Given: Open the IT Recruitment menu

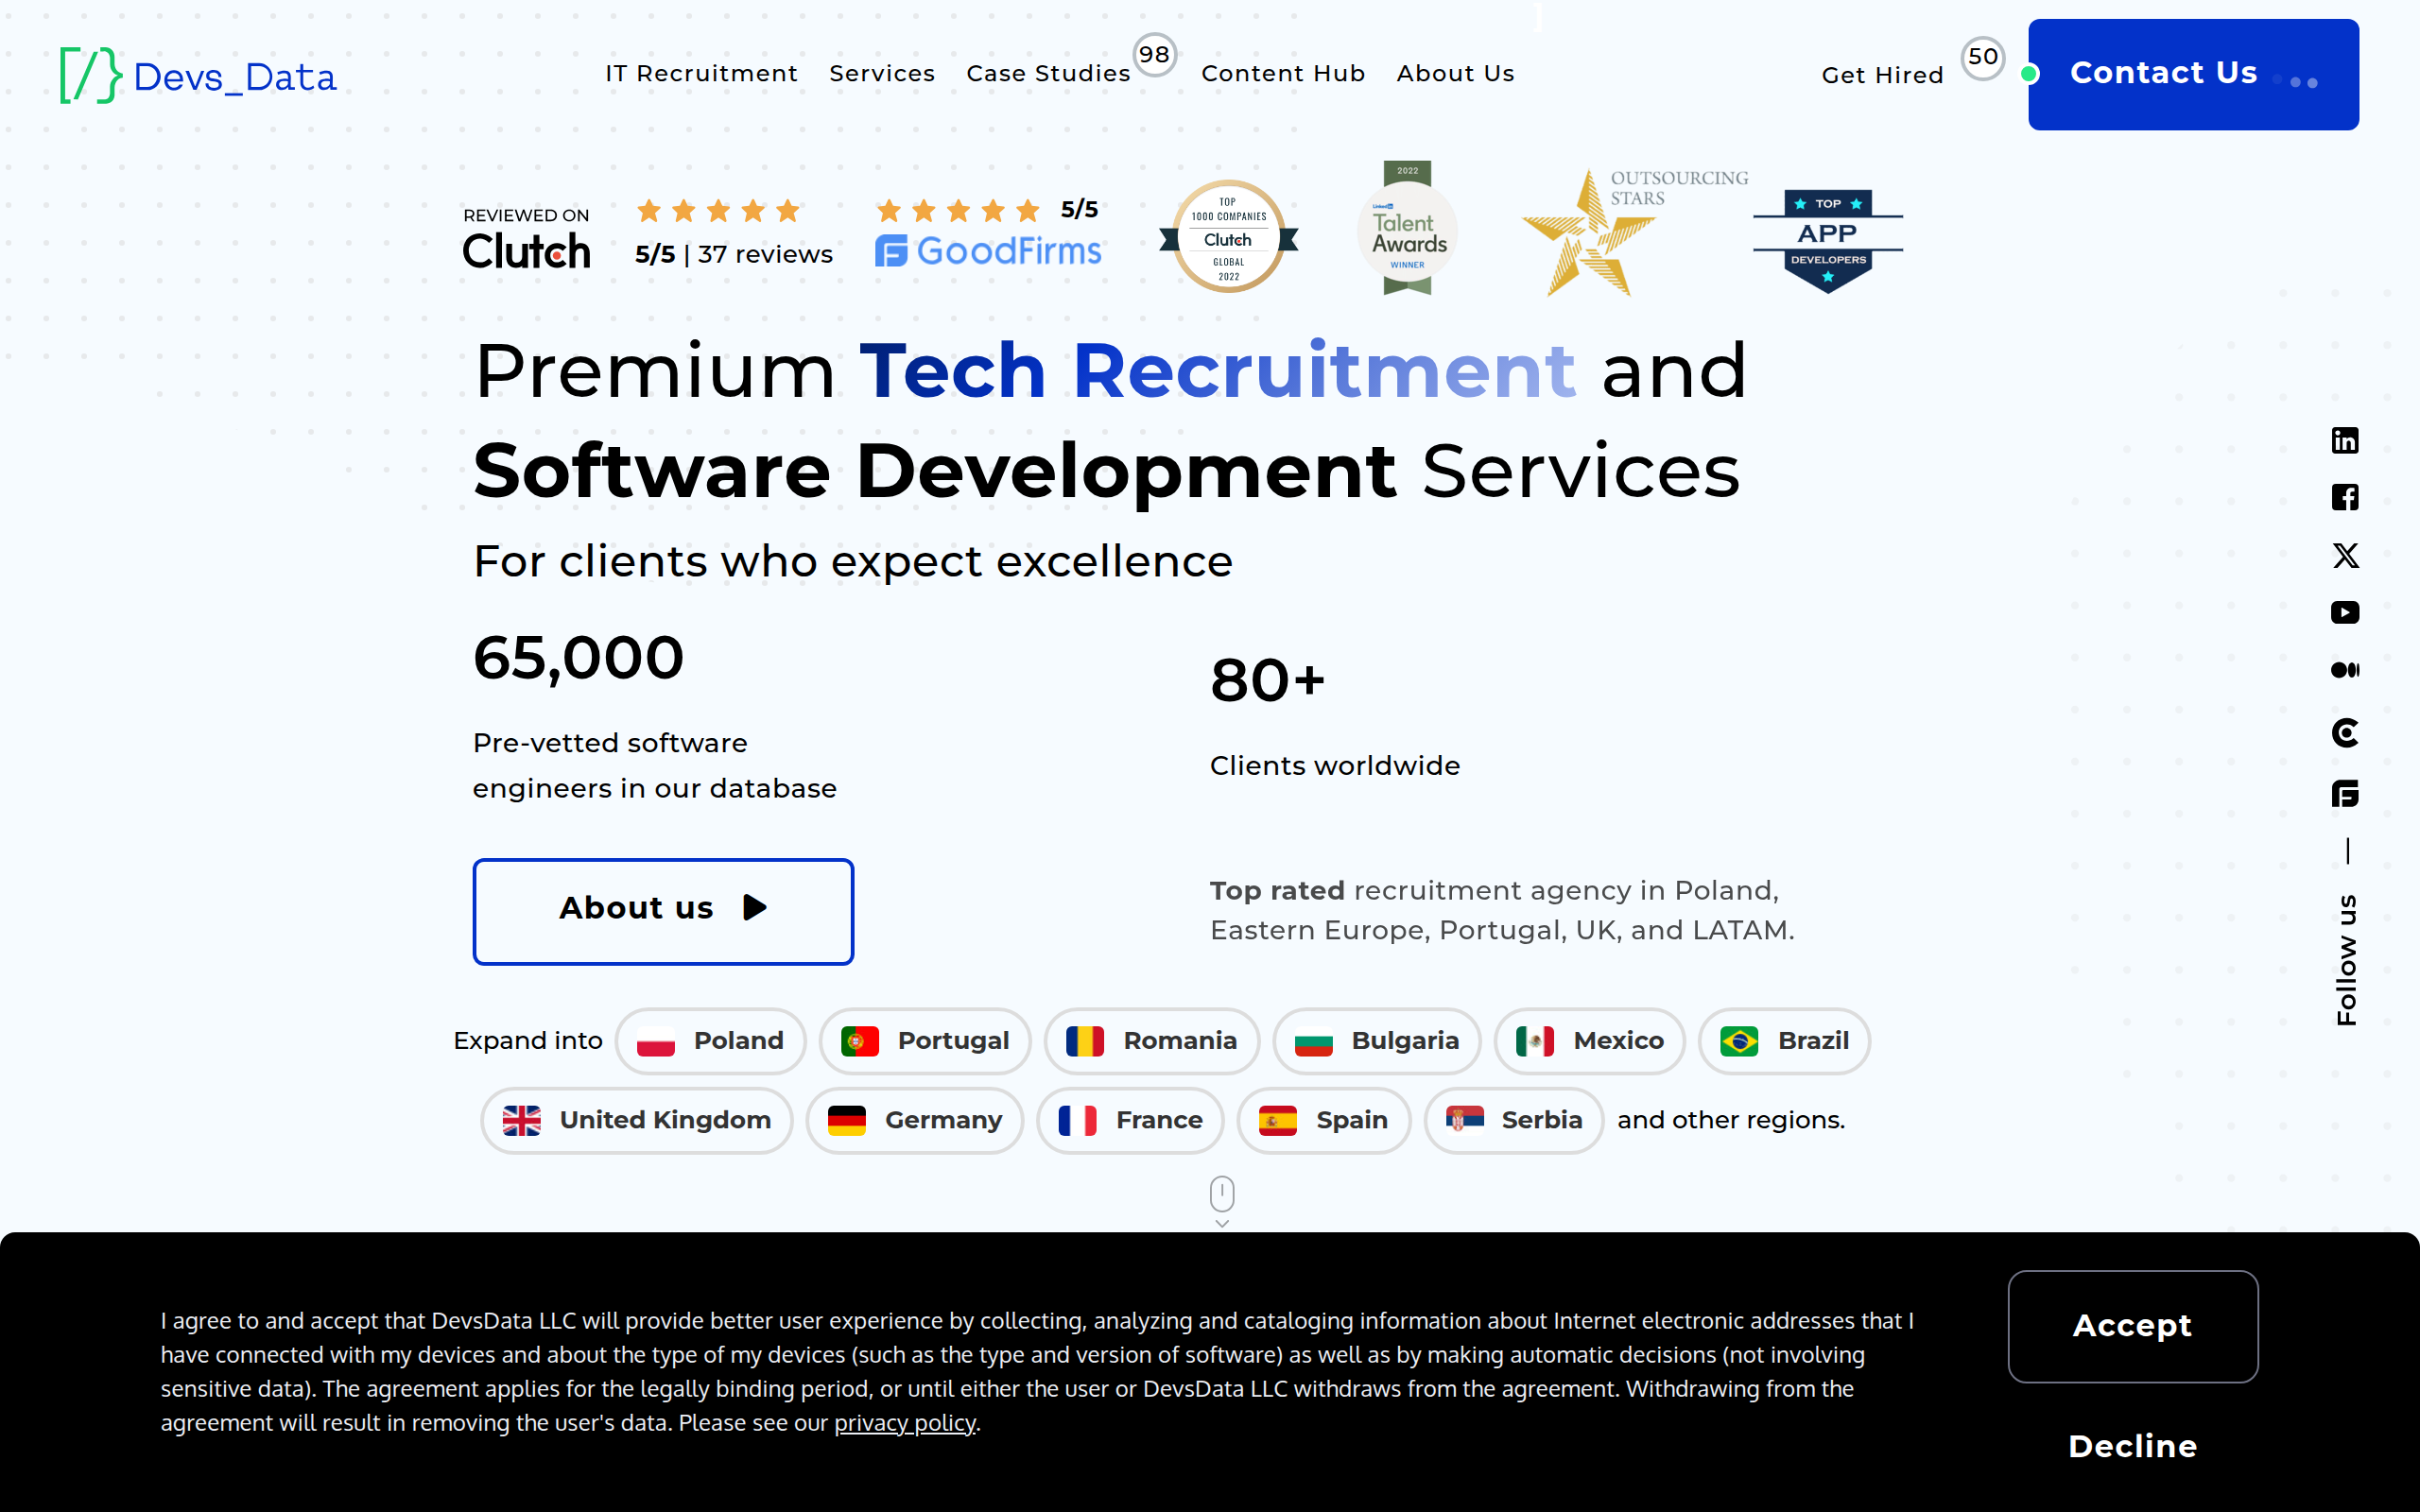Looking at the screenshot, I should coord(701,73).
